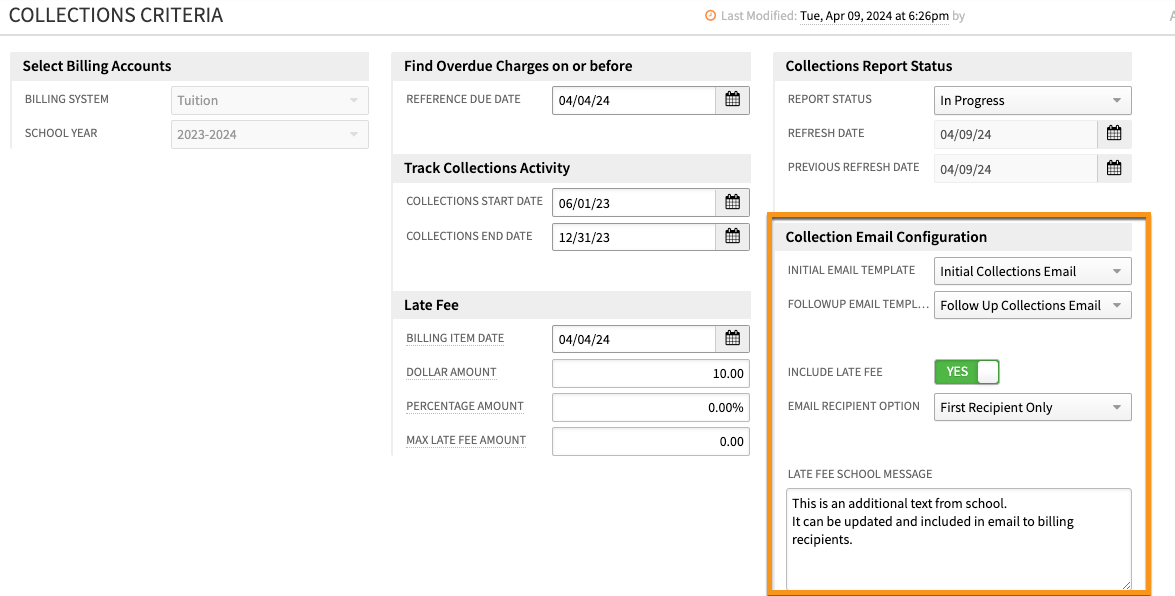Open the School Year selector
1175x596 pixels.
coord(268,133)
